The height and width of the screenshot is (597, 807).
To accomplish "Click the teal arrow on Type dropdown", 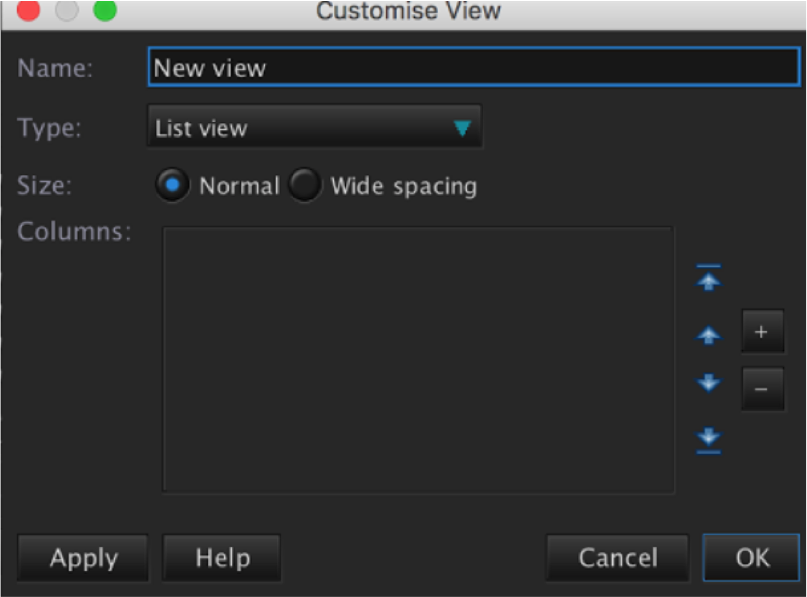I will (462, 128).
